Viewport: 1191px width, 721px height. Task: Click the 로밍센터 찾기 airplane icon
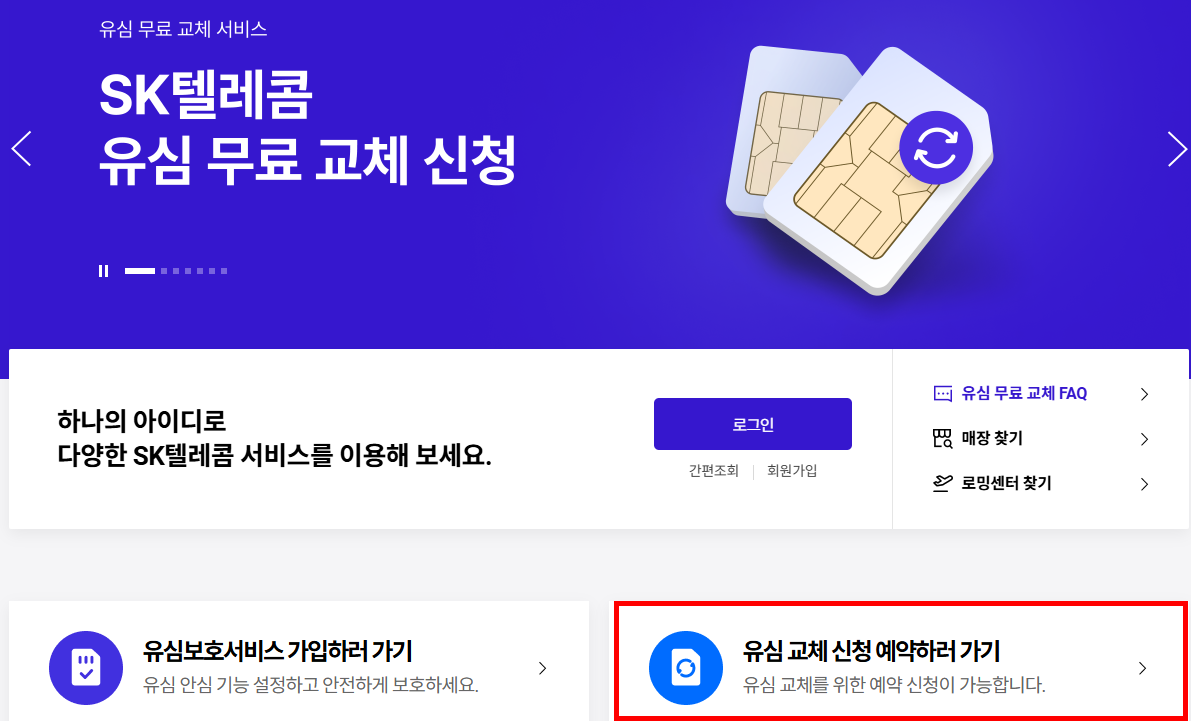click(942, 483)
